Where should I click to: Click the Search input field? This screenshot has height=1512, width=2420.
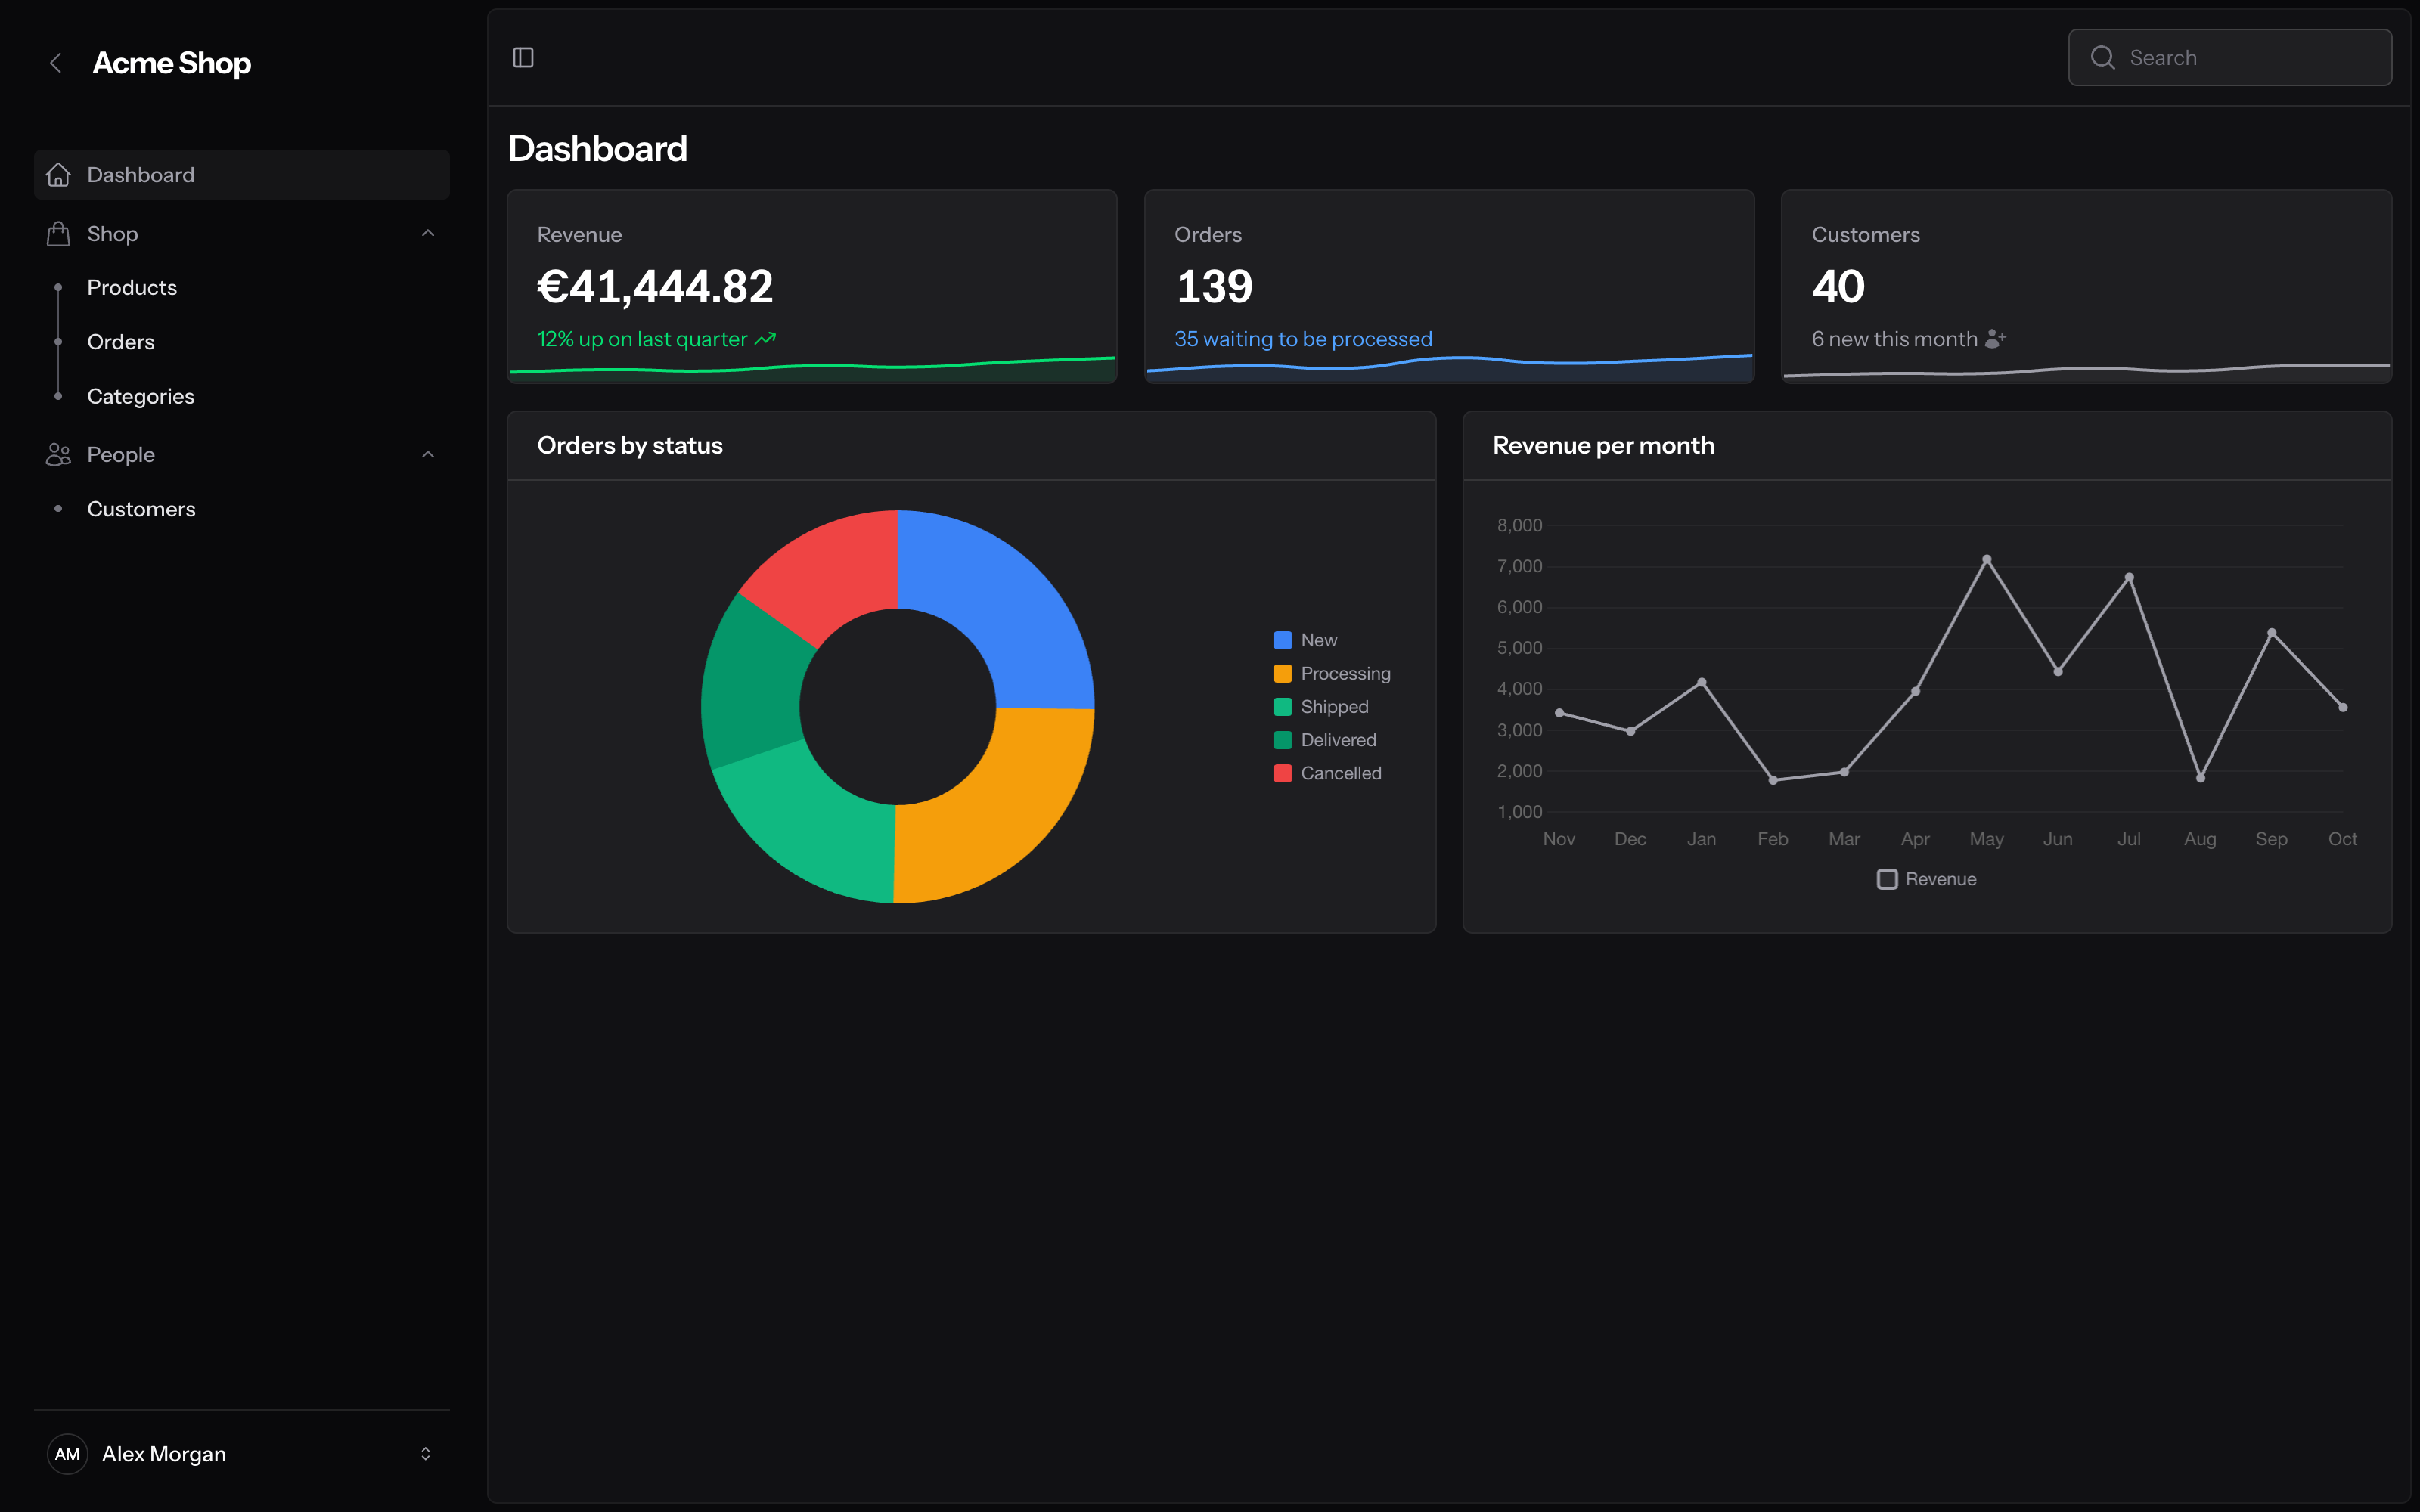coord(2230,58)
